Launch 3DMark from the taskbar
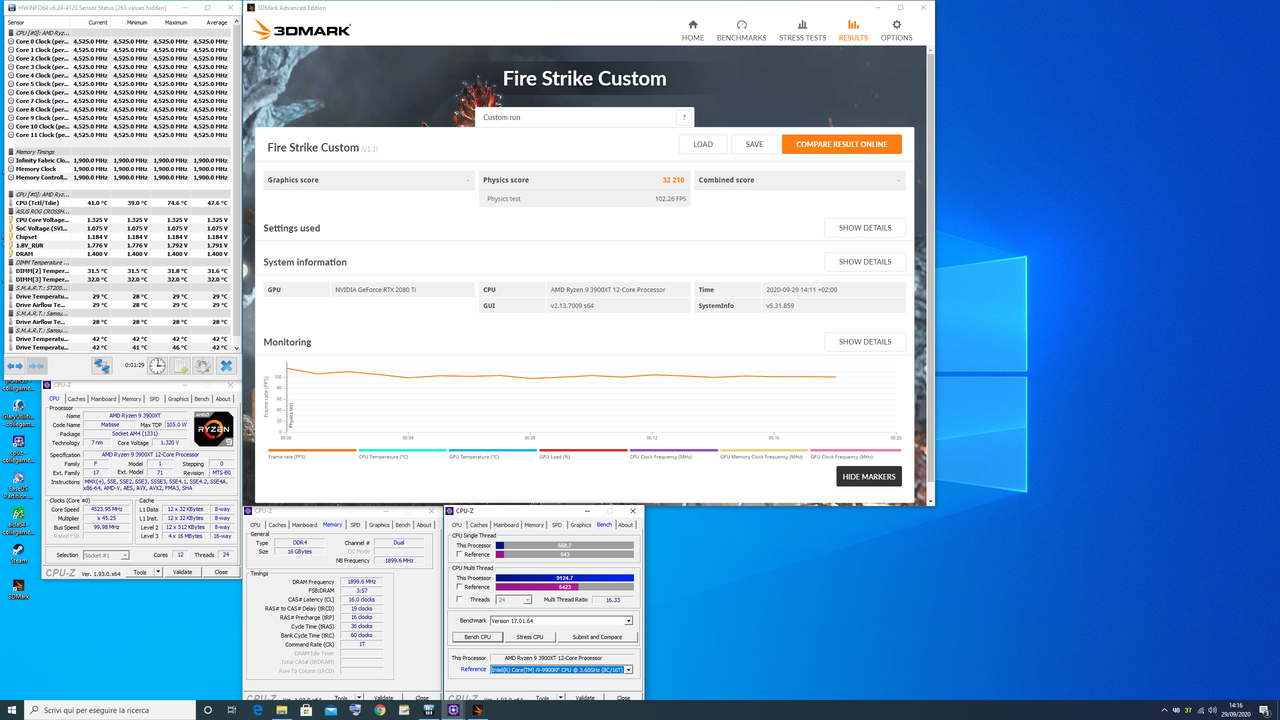 click(477, 710)
